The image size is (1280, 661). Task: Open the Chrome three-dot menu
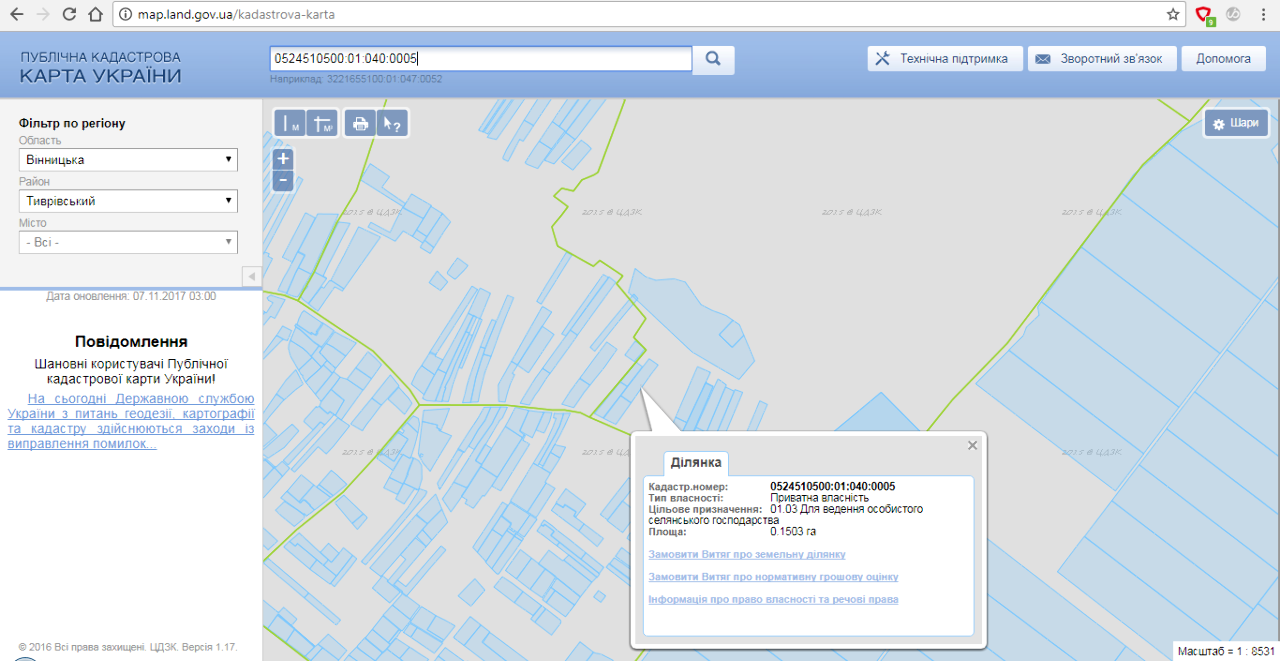(1263, 15)
